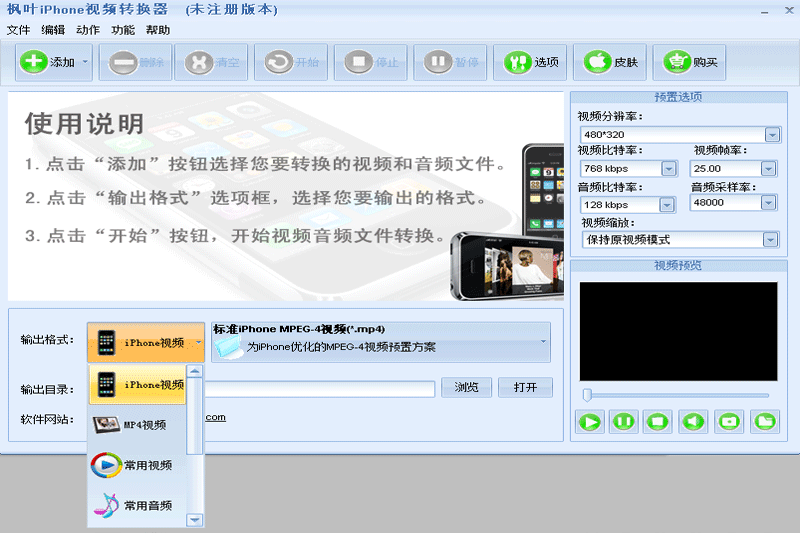Click the format list scroll down arrow
The image size is (800, 533).
click(x=194, y=520)
